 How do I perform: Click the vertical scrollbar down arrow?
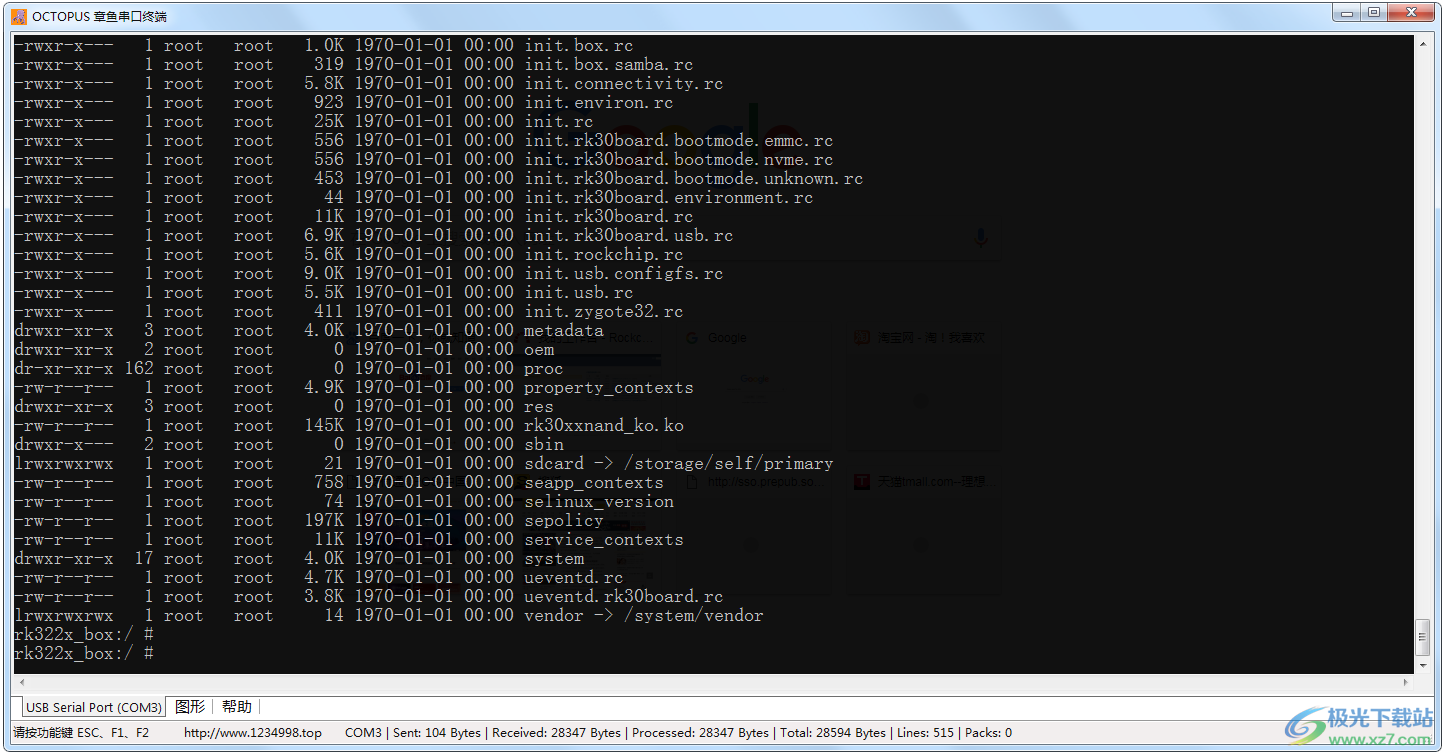click(1423, 666)
